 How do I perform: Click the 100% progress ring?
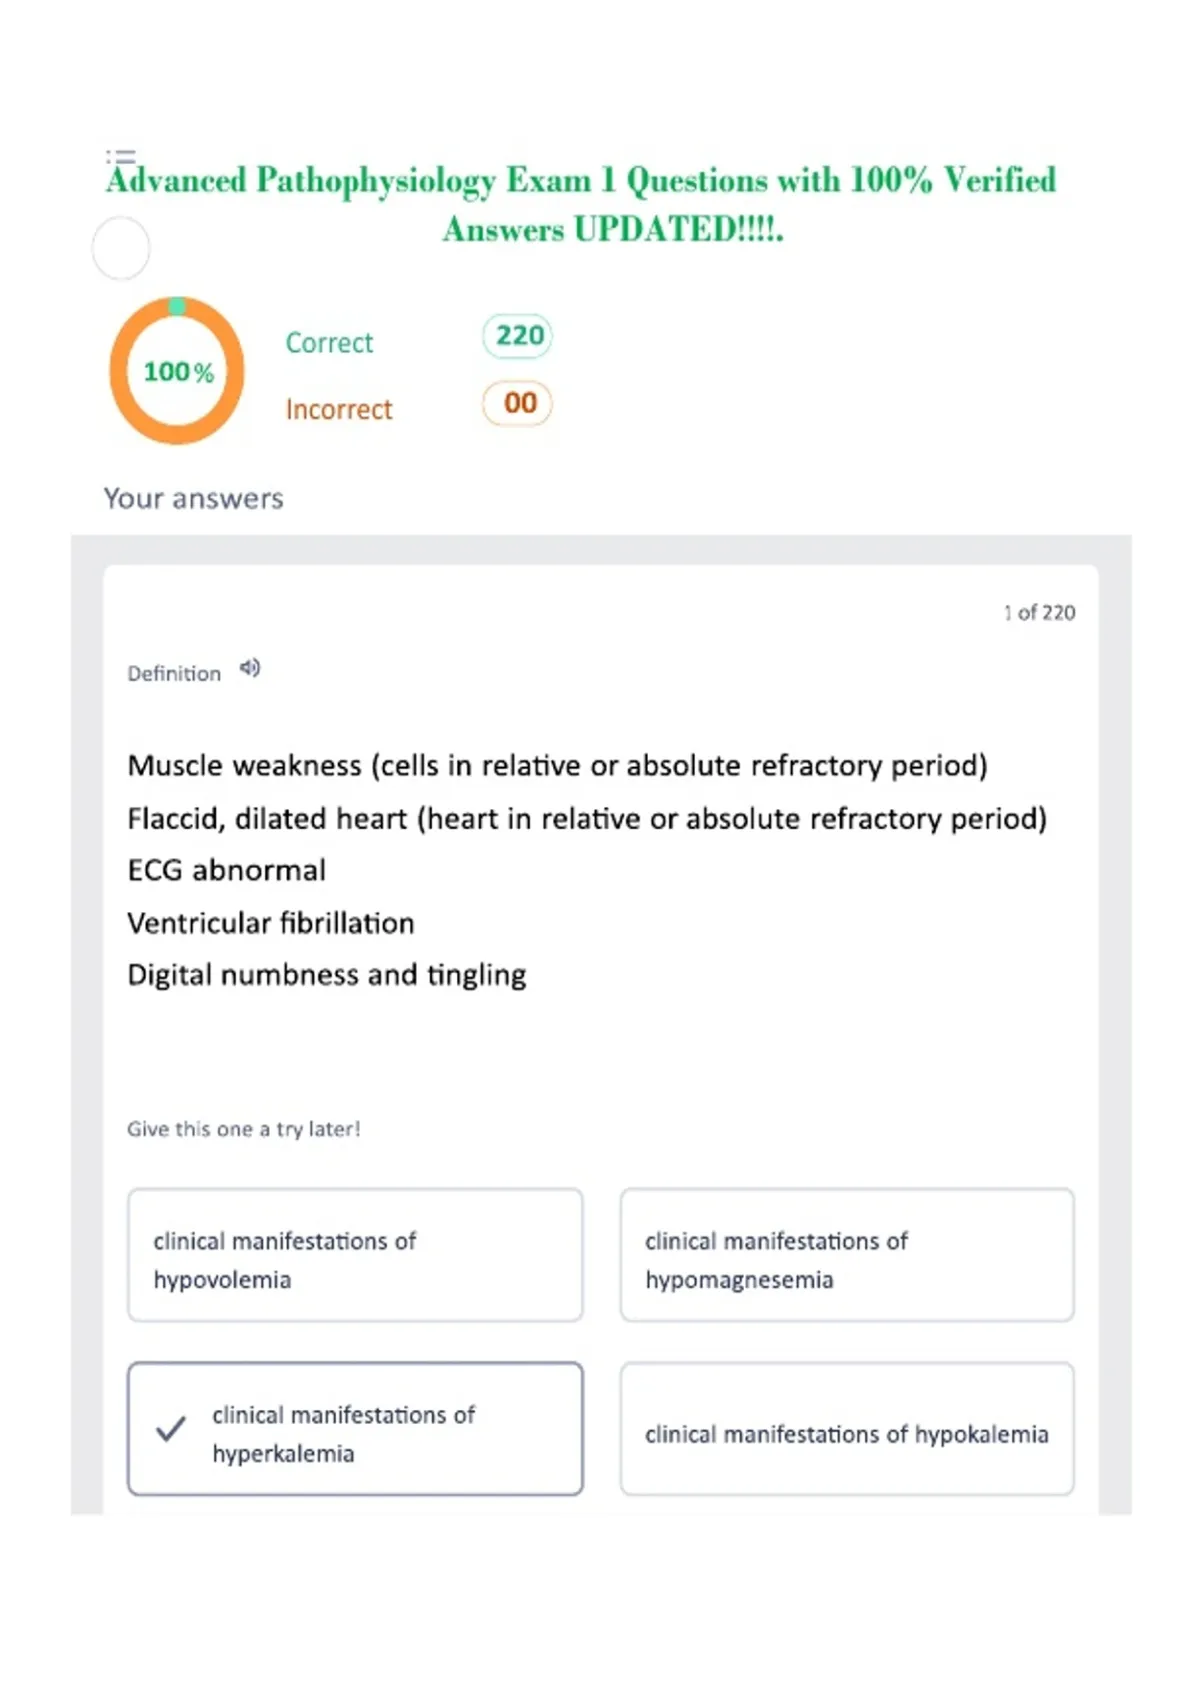tap(177, 371)
